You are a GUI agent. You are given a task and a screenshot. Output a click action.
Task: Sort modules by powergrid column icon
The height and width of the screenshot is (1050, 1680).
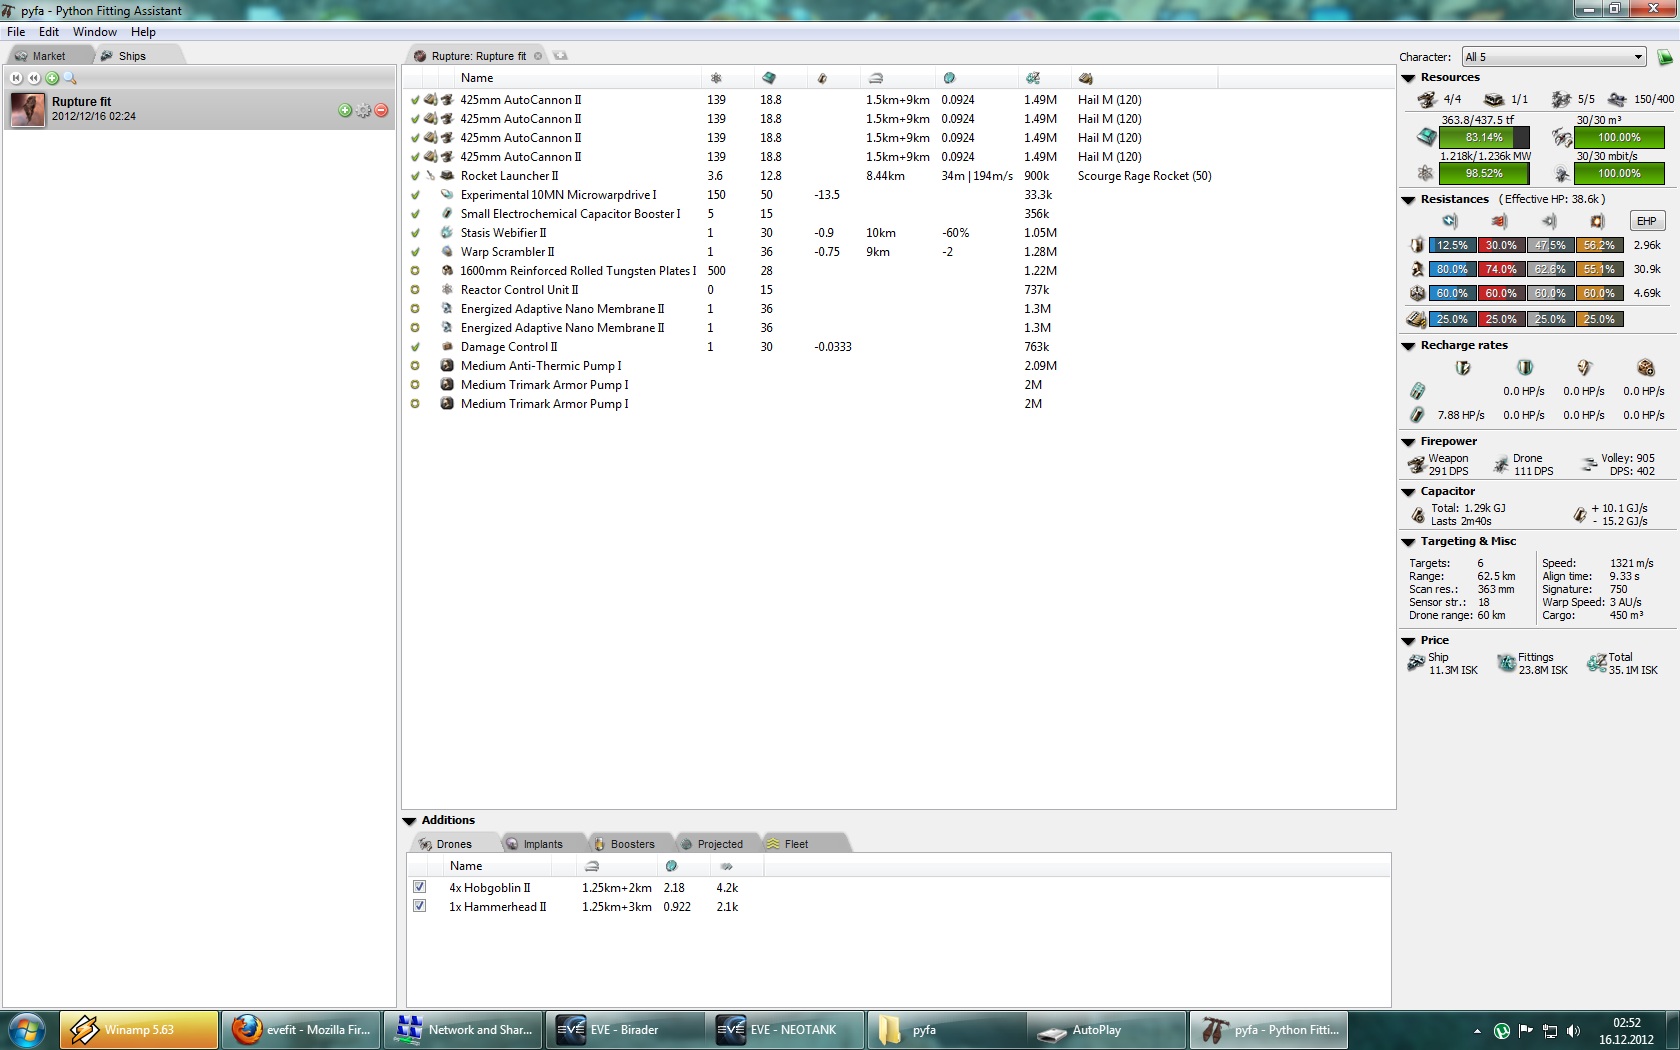tap(716, 78)
